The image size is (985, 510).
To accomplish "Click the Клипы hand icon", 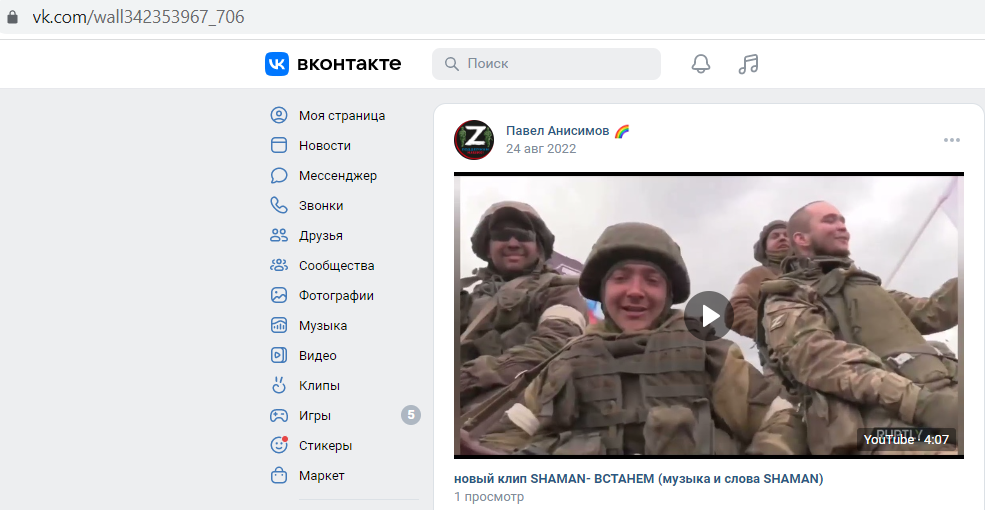I will pyautogui.click(x=278, y=386).
